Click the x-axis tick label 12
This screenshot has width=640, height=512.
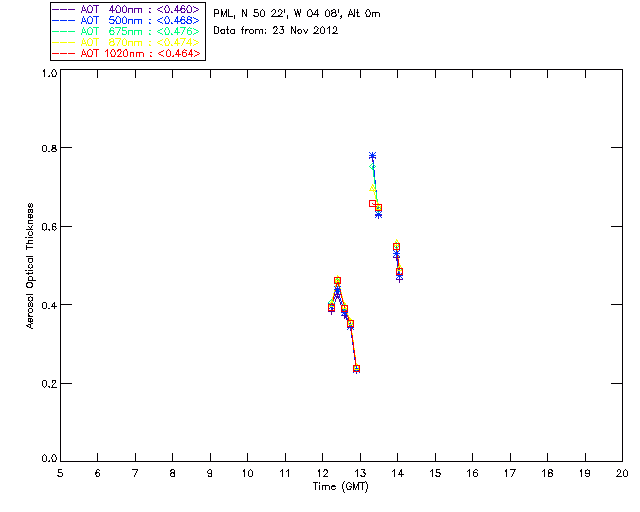[x=322, y=473]
